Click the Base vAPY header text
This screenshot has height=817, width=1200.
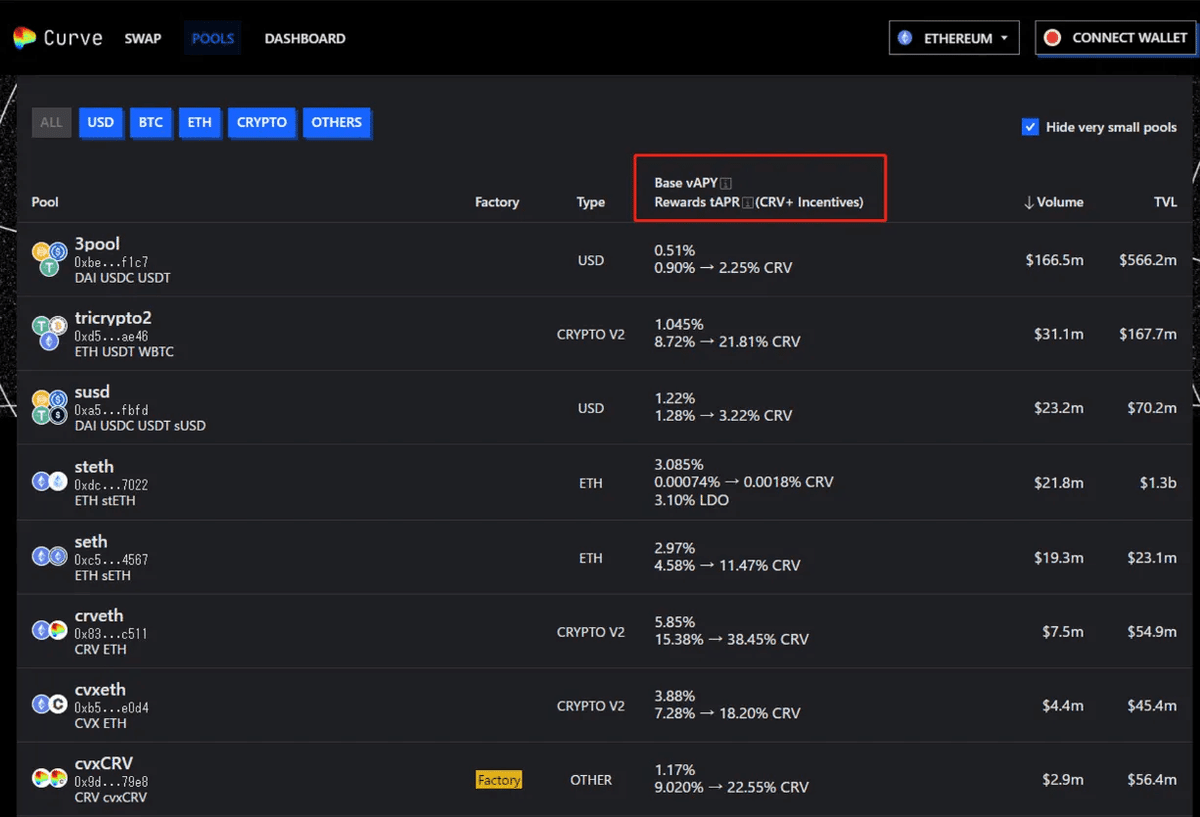(x=686, y=183)
